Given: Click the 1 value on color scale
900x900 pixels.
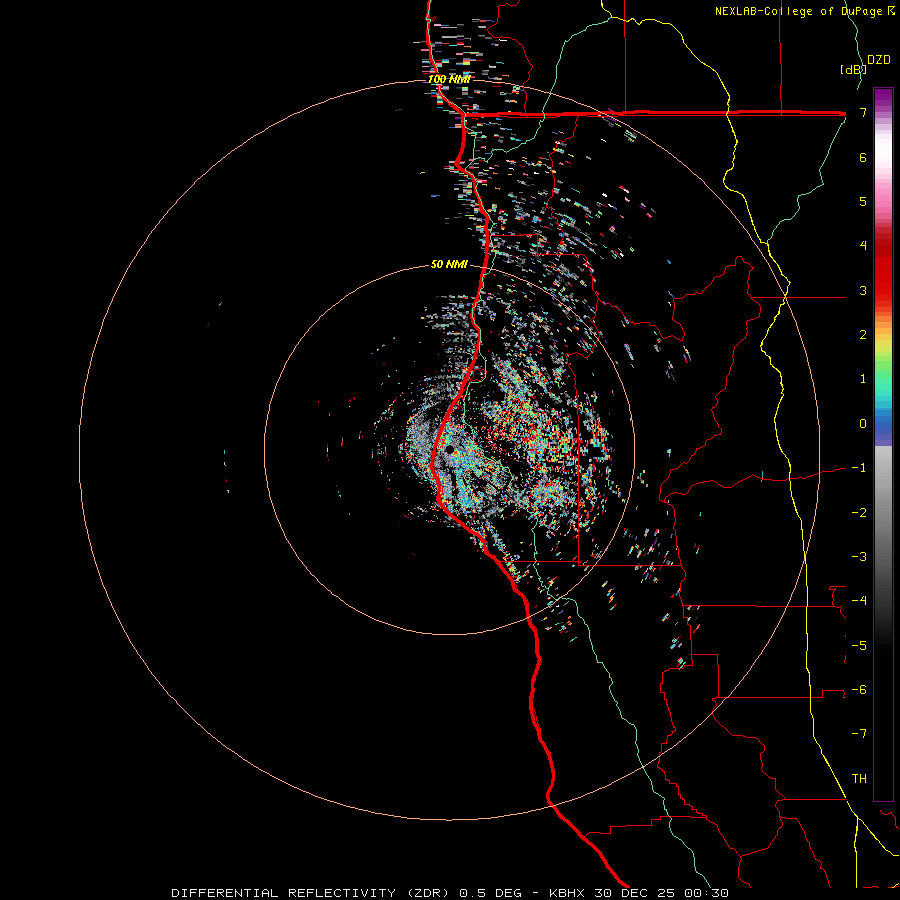Looking at the screenshot, I should 863,379.
